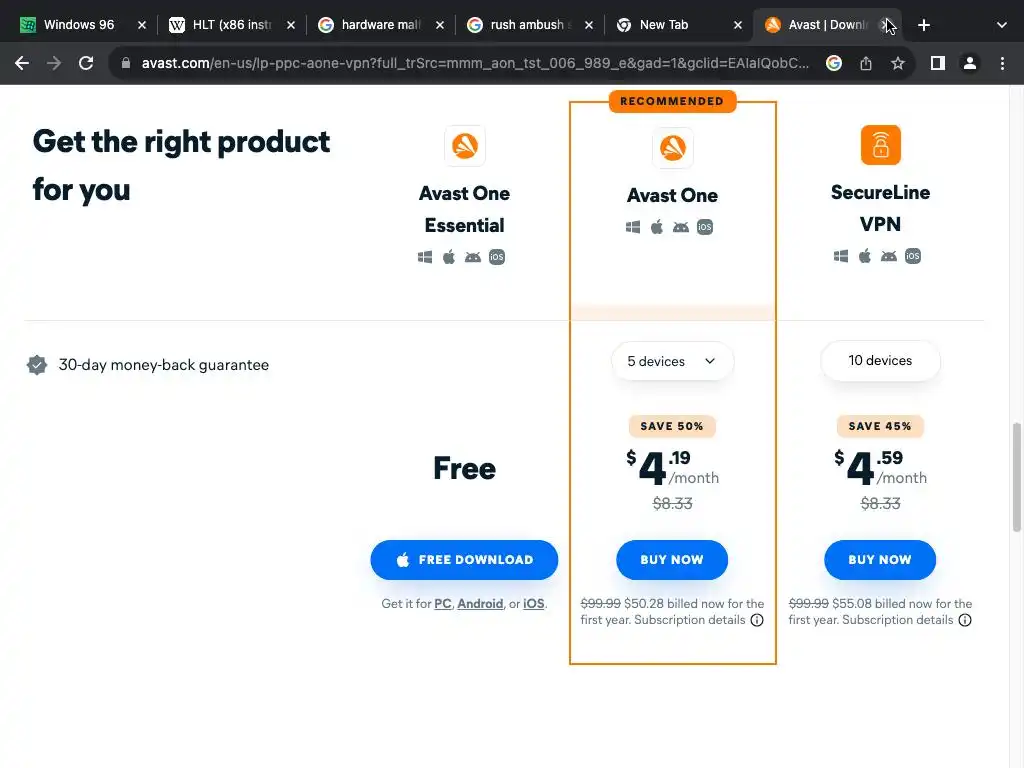Viewport: 1024px width, 768px height.
Task: Open the tab search chevron dropdown
Action: click(1001, 25)
